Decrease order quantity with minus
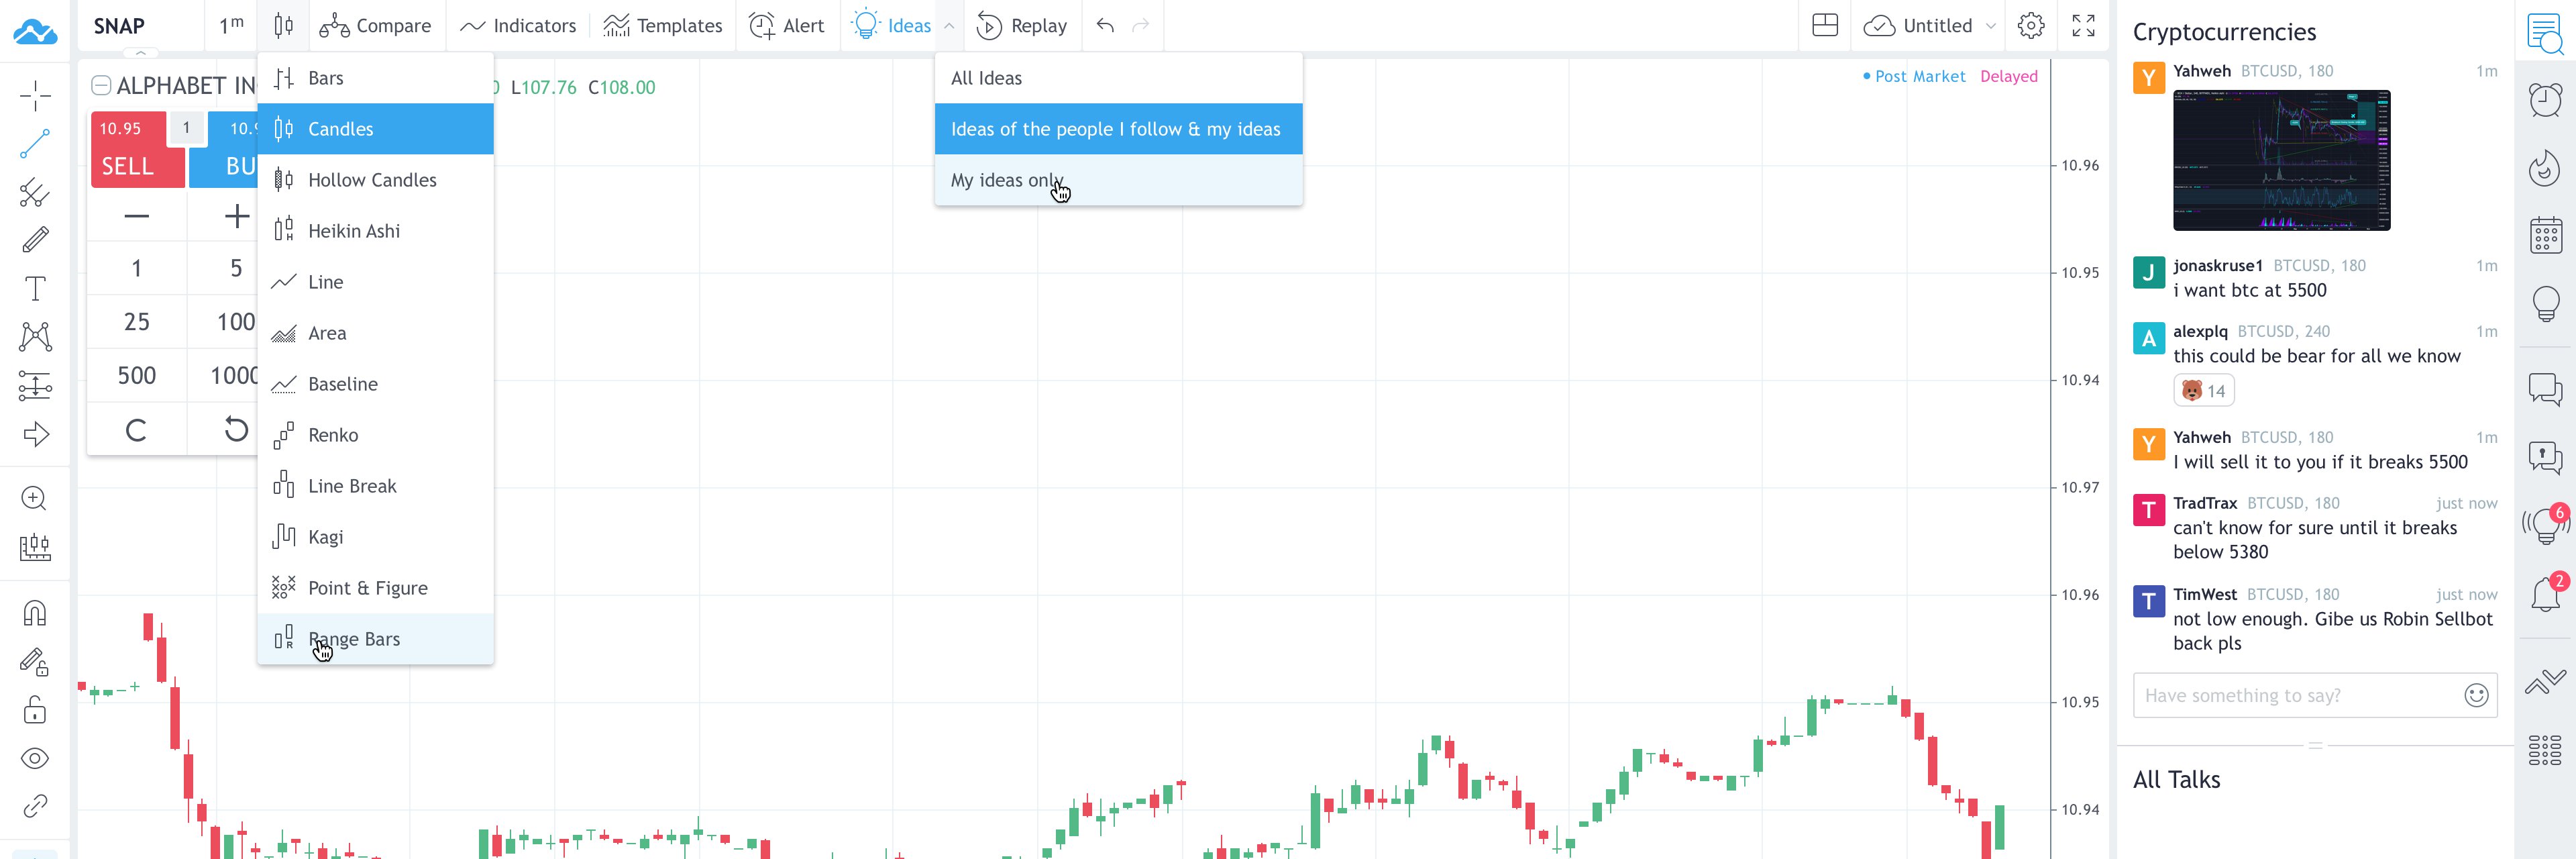The height and width of the screenshot is (859, 2576). [137, 215]
